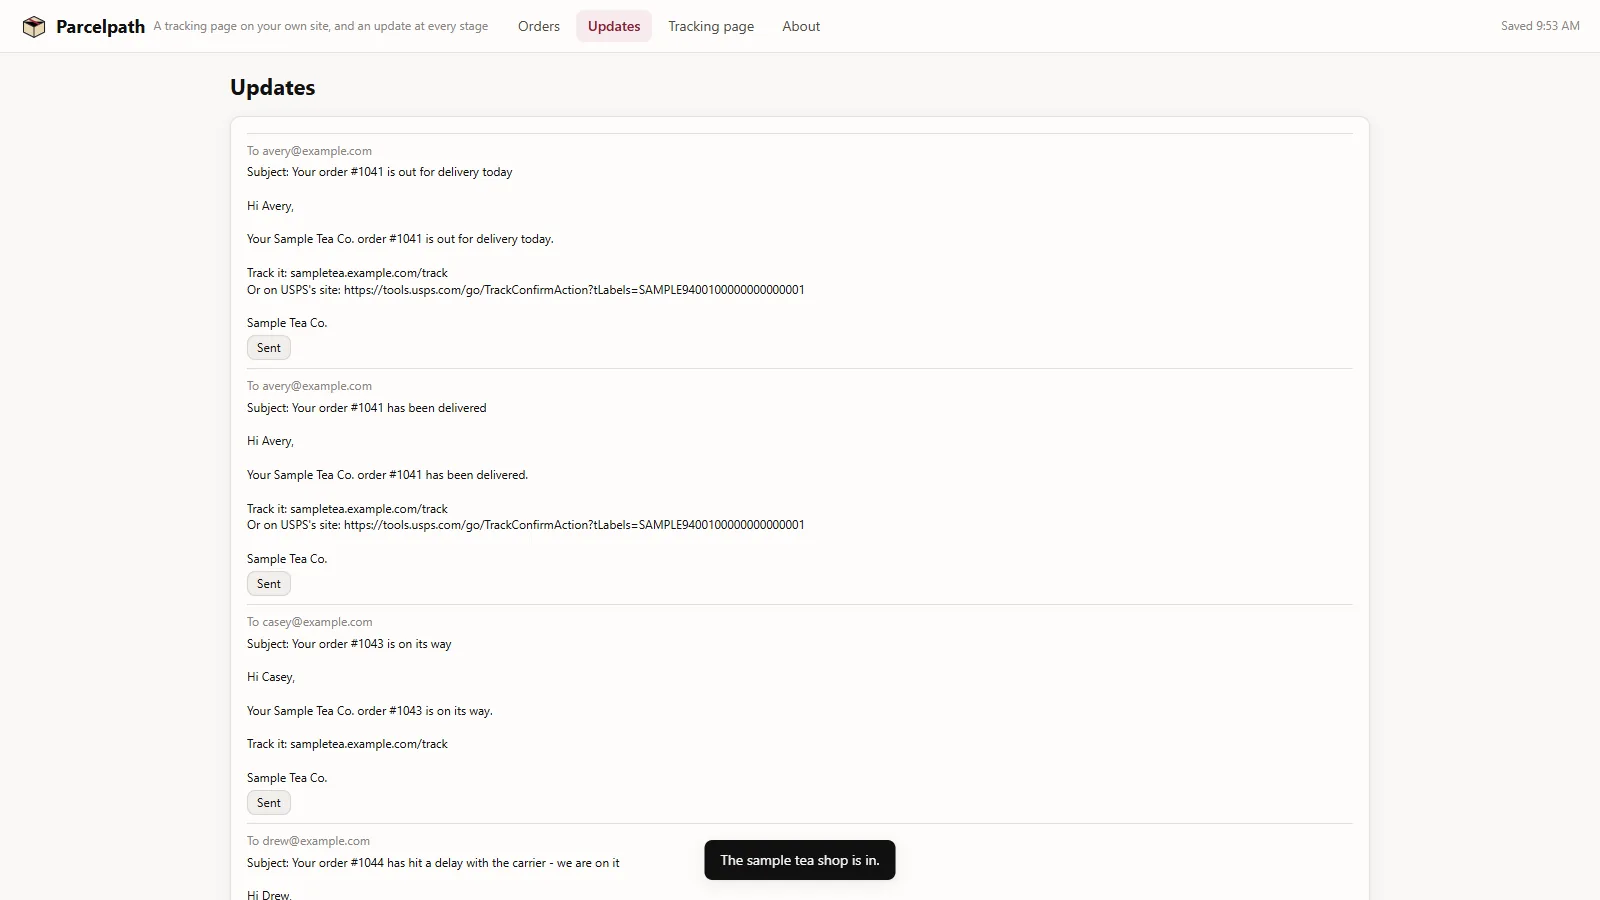The image size is (1600, 900).
Task: Switch to the Tracking page tab
Action: click(x=711, y=26)
